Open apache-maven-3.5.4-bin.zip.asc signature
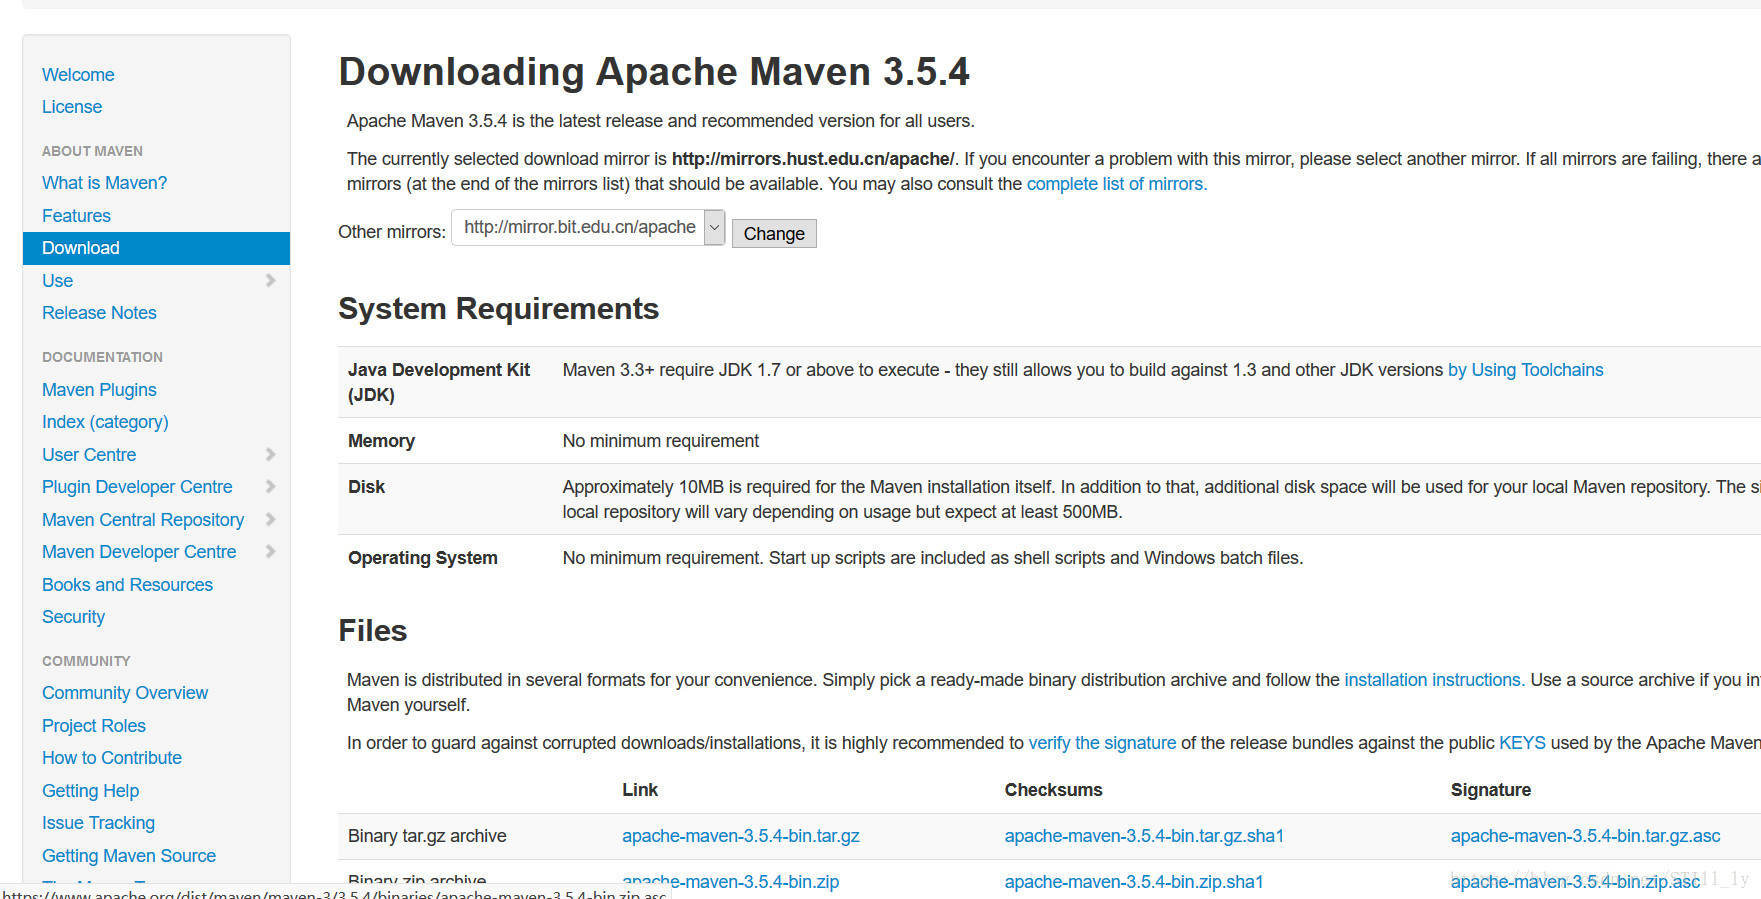 (x=1575, y=882)
